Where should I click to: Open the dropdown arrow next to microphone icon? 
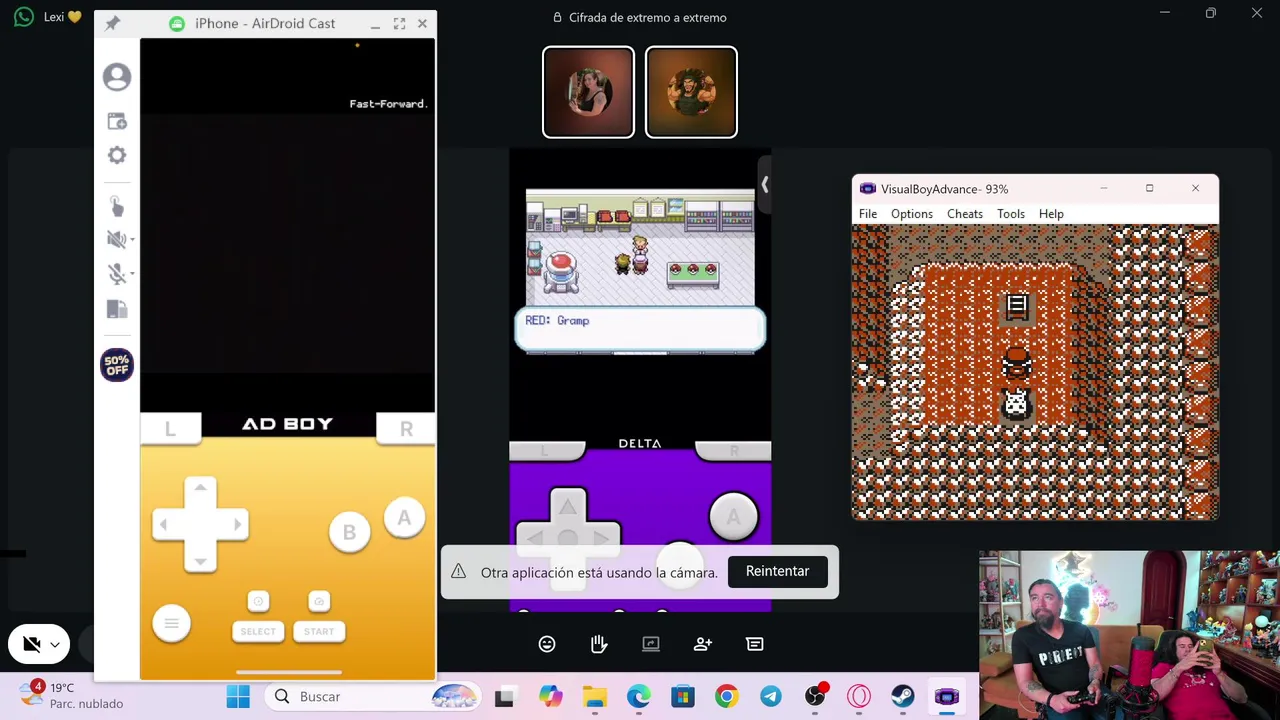(132, 274)
